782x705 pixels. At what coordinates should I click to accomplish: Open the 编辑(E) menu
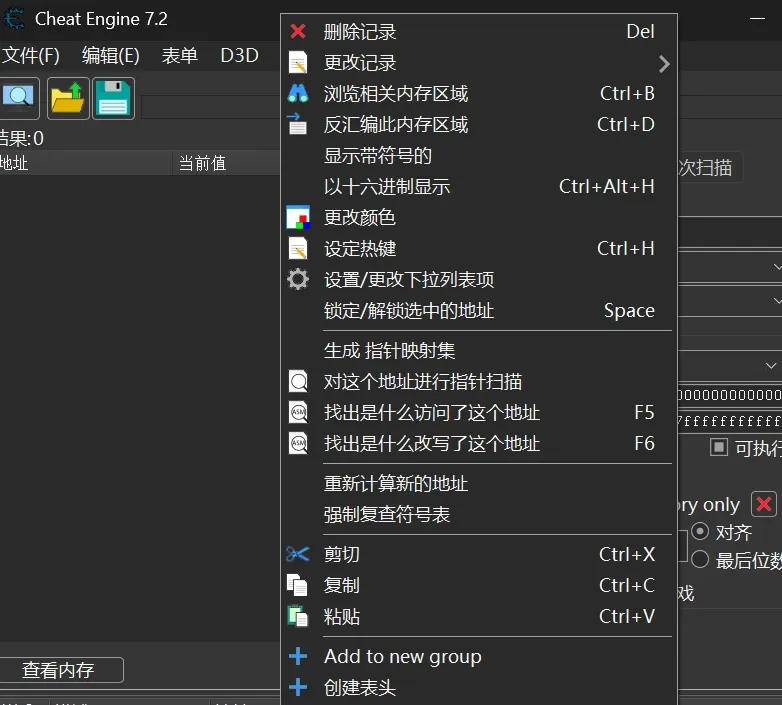point(111,55)
